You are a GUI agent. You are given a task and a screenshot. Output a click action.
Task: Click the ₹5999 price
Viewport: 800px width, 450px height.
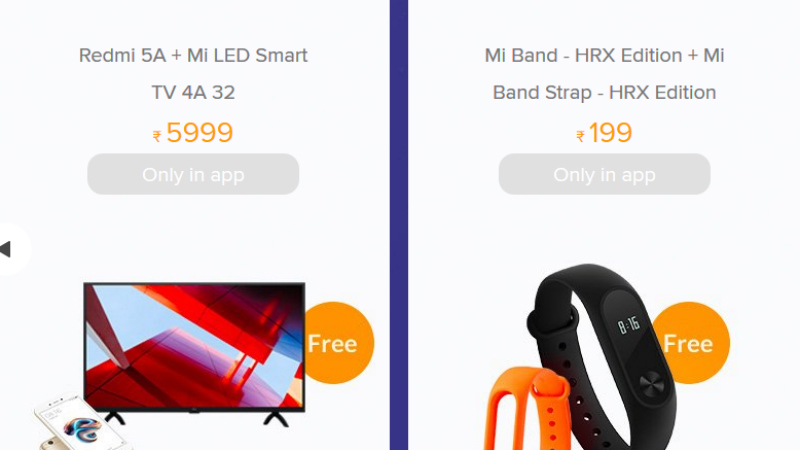193,133
